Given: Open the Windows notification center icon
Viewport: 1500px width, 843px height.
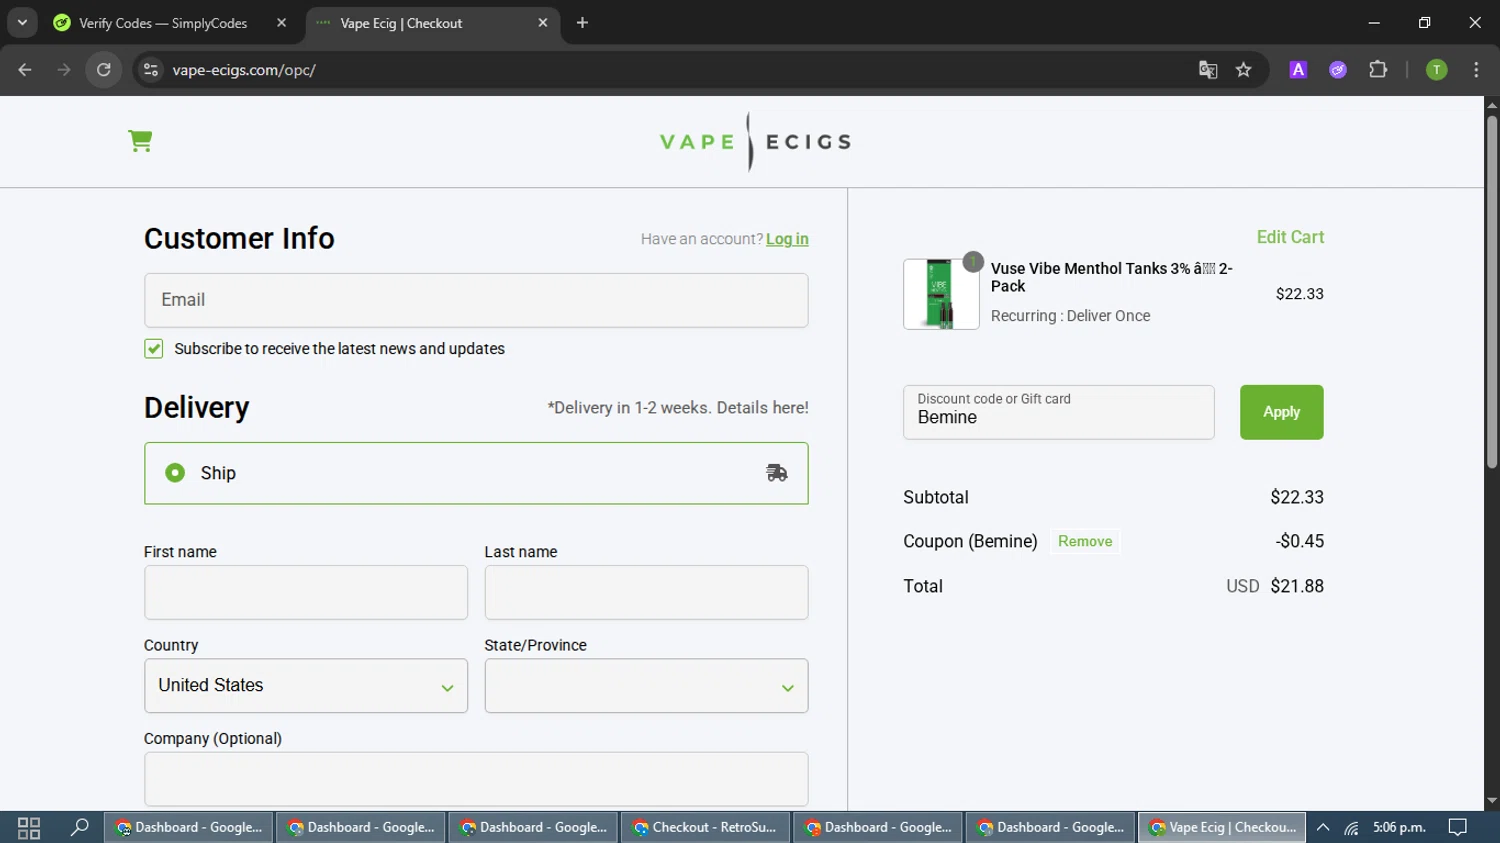Looking at the screenshot, I should click(1458, 828).
